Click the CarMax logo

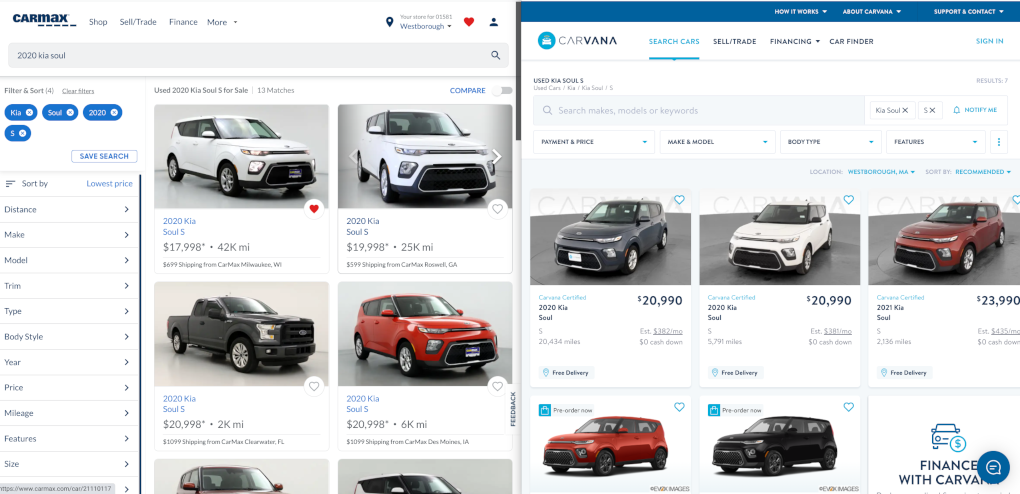(44, 20)
